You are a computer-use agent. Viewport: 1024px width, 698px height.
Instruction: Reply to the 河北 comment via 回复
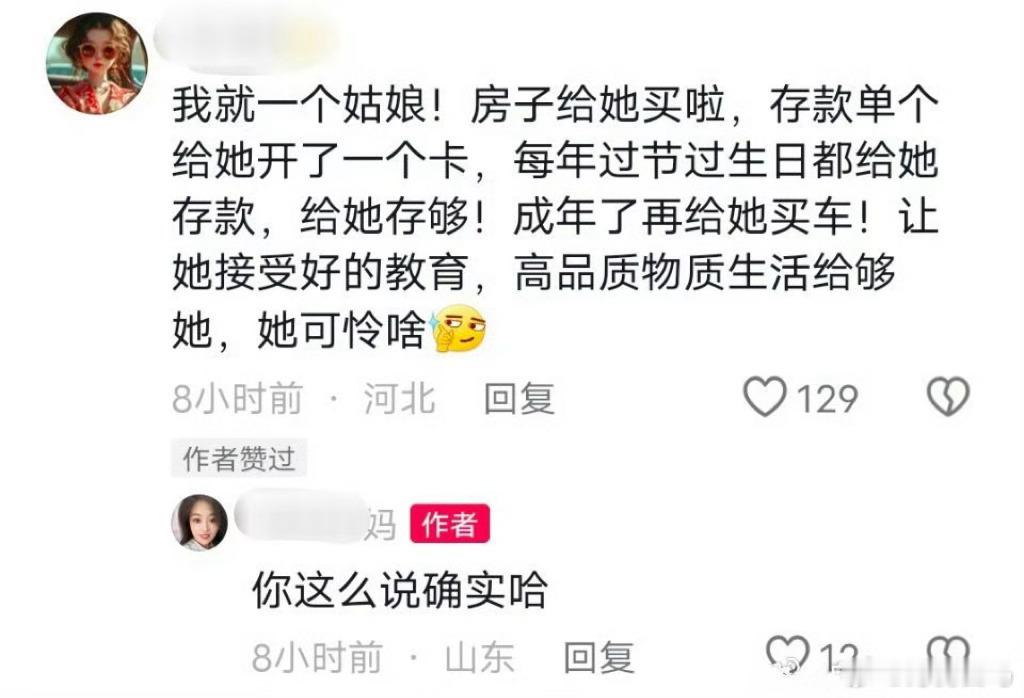click(x=519, y=398)
